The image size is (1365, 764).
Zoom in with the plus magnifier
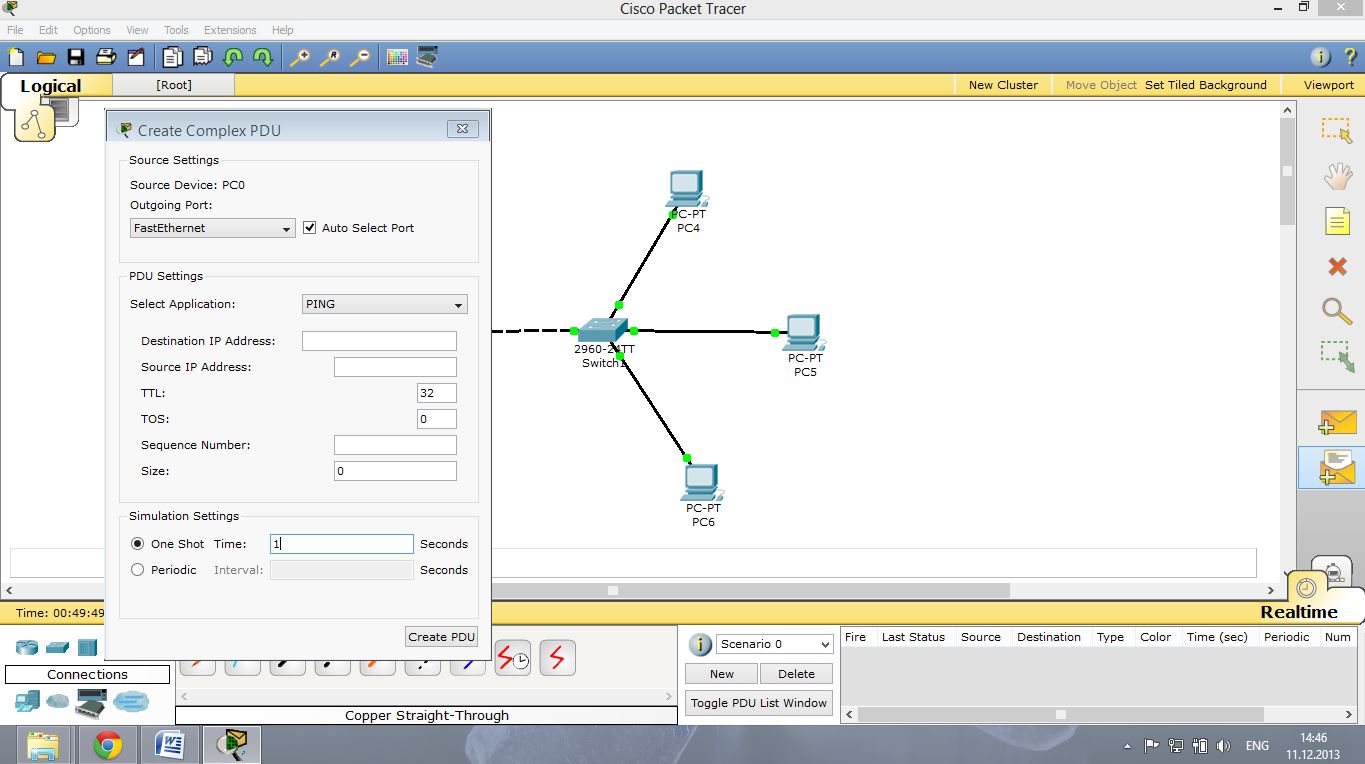tap(299, 57)
